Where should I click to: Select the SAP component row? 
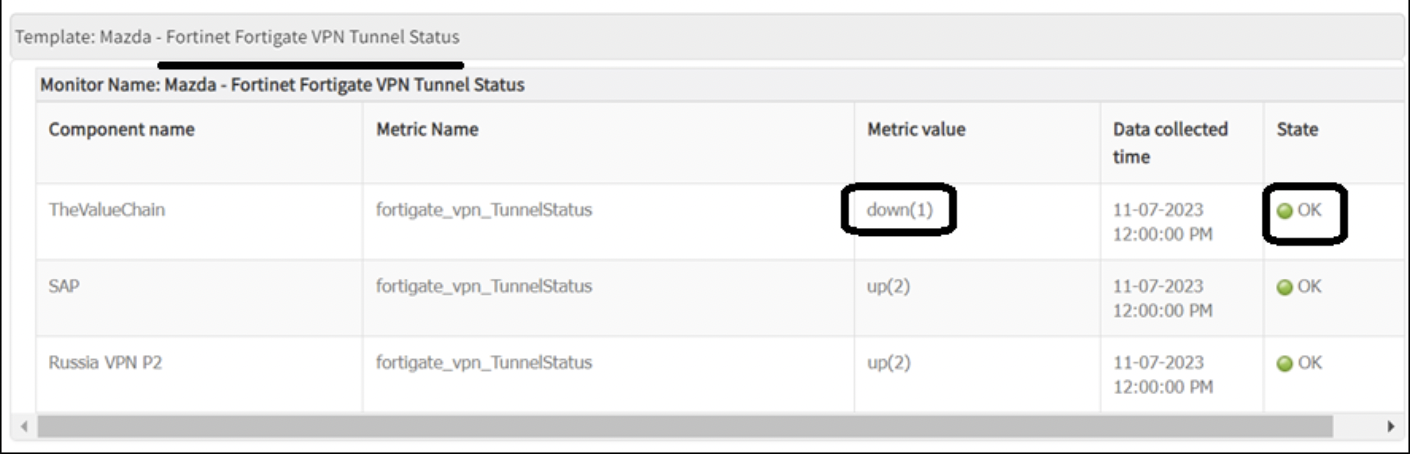[64, 286]
